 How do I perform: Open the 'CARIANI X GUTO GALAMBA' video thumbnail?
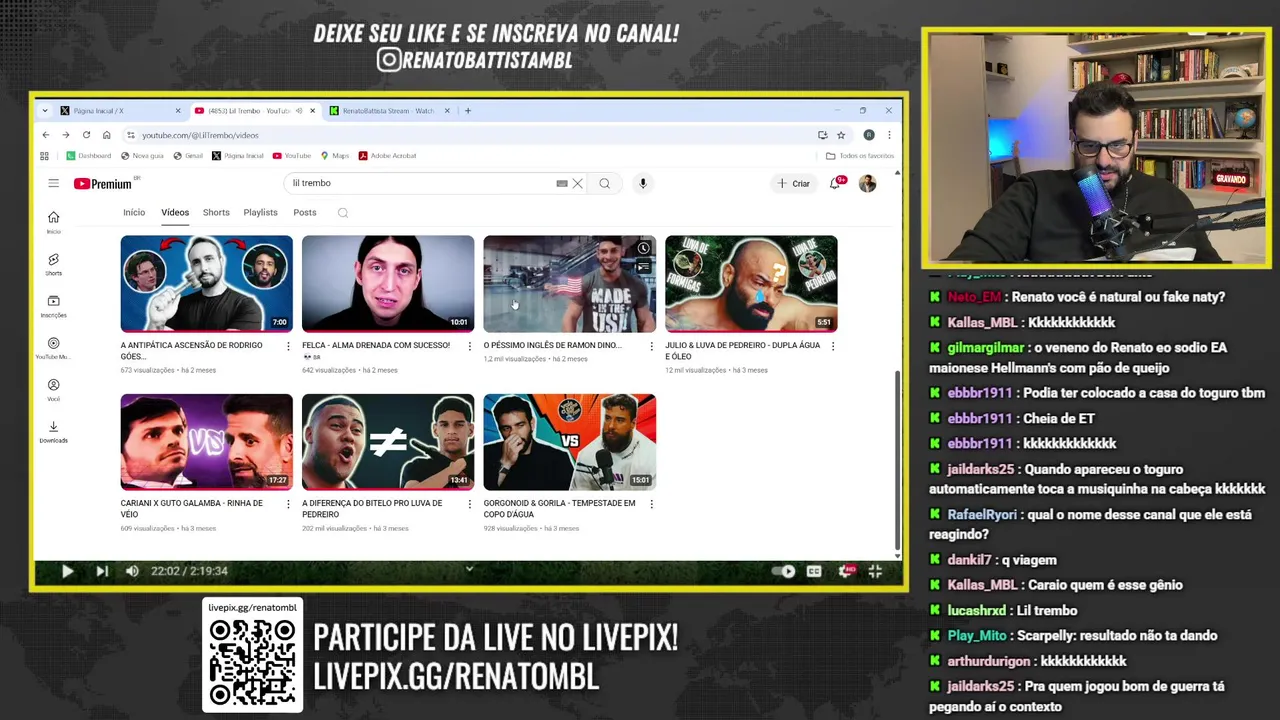point(207,442)
